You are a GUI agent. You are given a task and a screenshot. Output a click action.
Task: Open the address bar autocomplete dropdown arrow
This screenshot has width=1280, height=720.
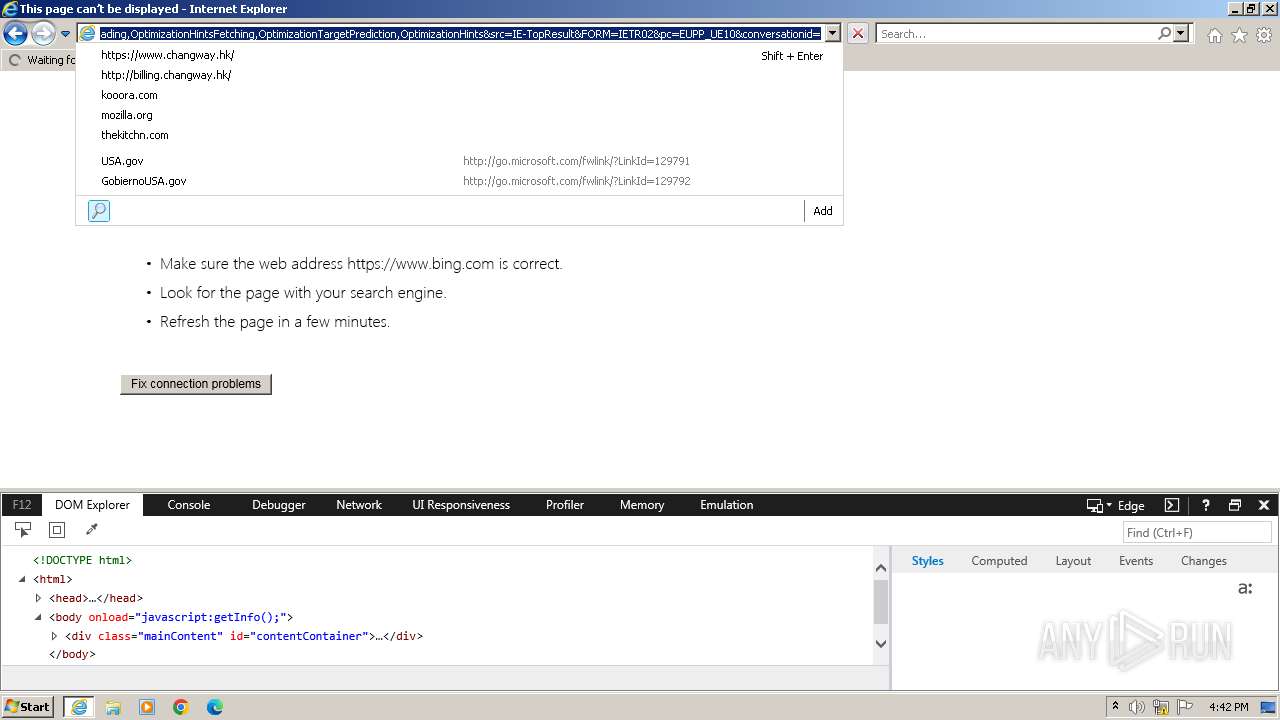832,34
